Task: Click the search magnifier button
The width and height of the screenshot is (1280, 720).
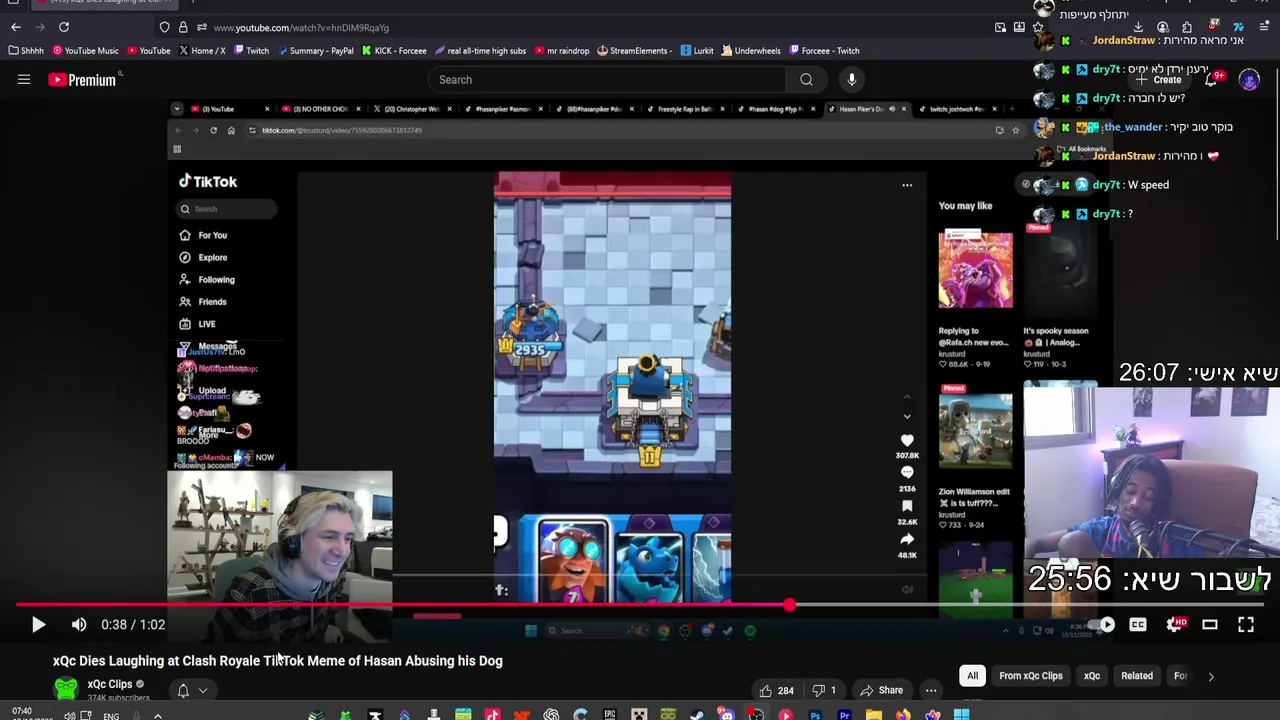Action: click(x=807, y=80)
